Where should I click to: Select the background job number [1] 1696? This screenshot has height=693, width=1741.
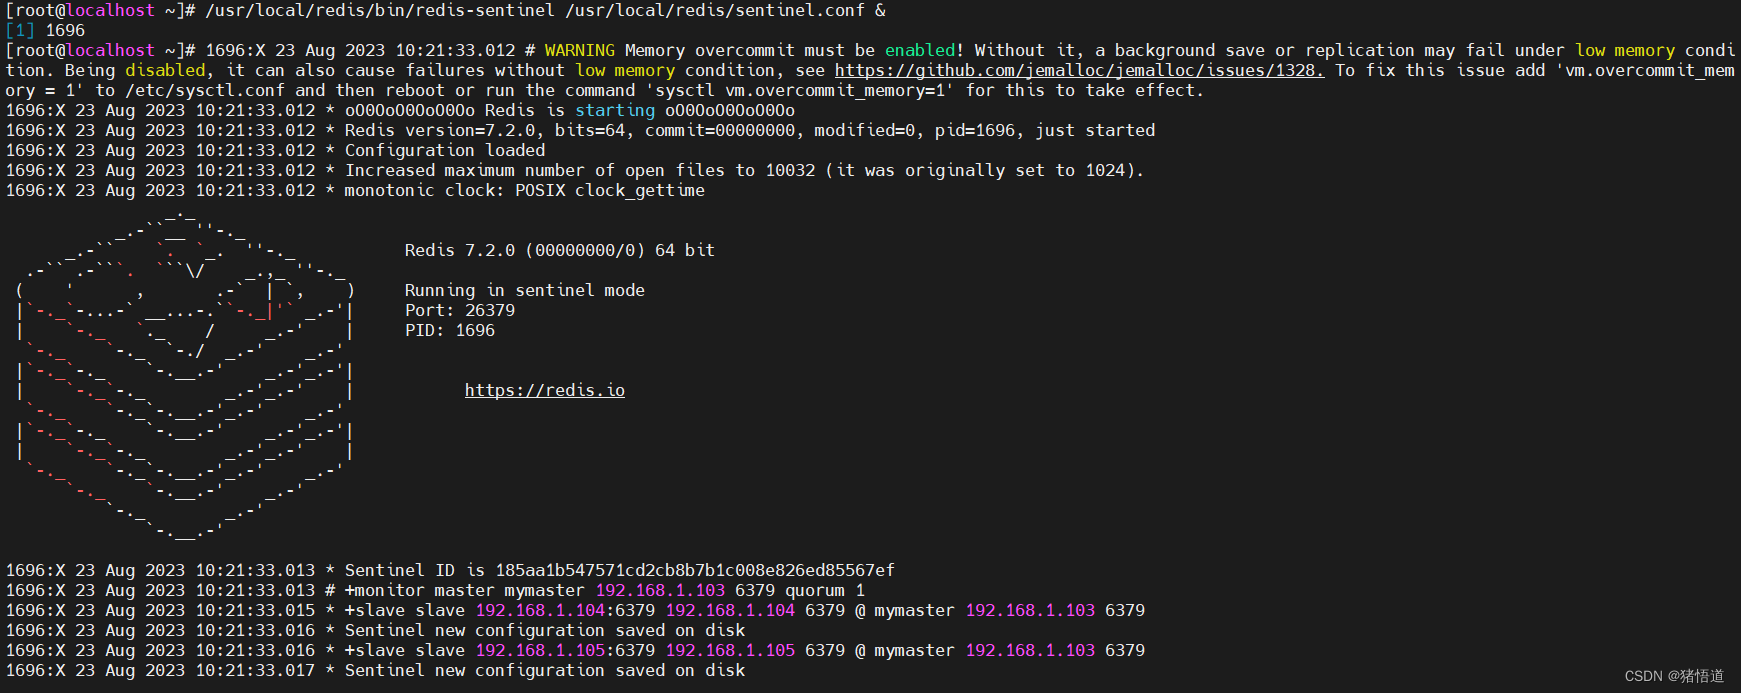pos(45,30)
